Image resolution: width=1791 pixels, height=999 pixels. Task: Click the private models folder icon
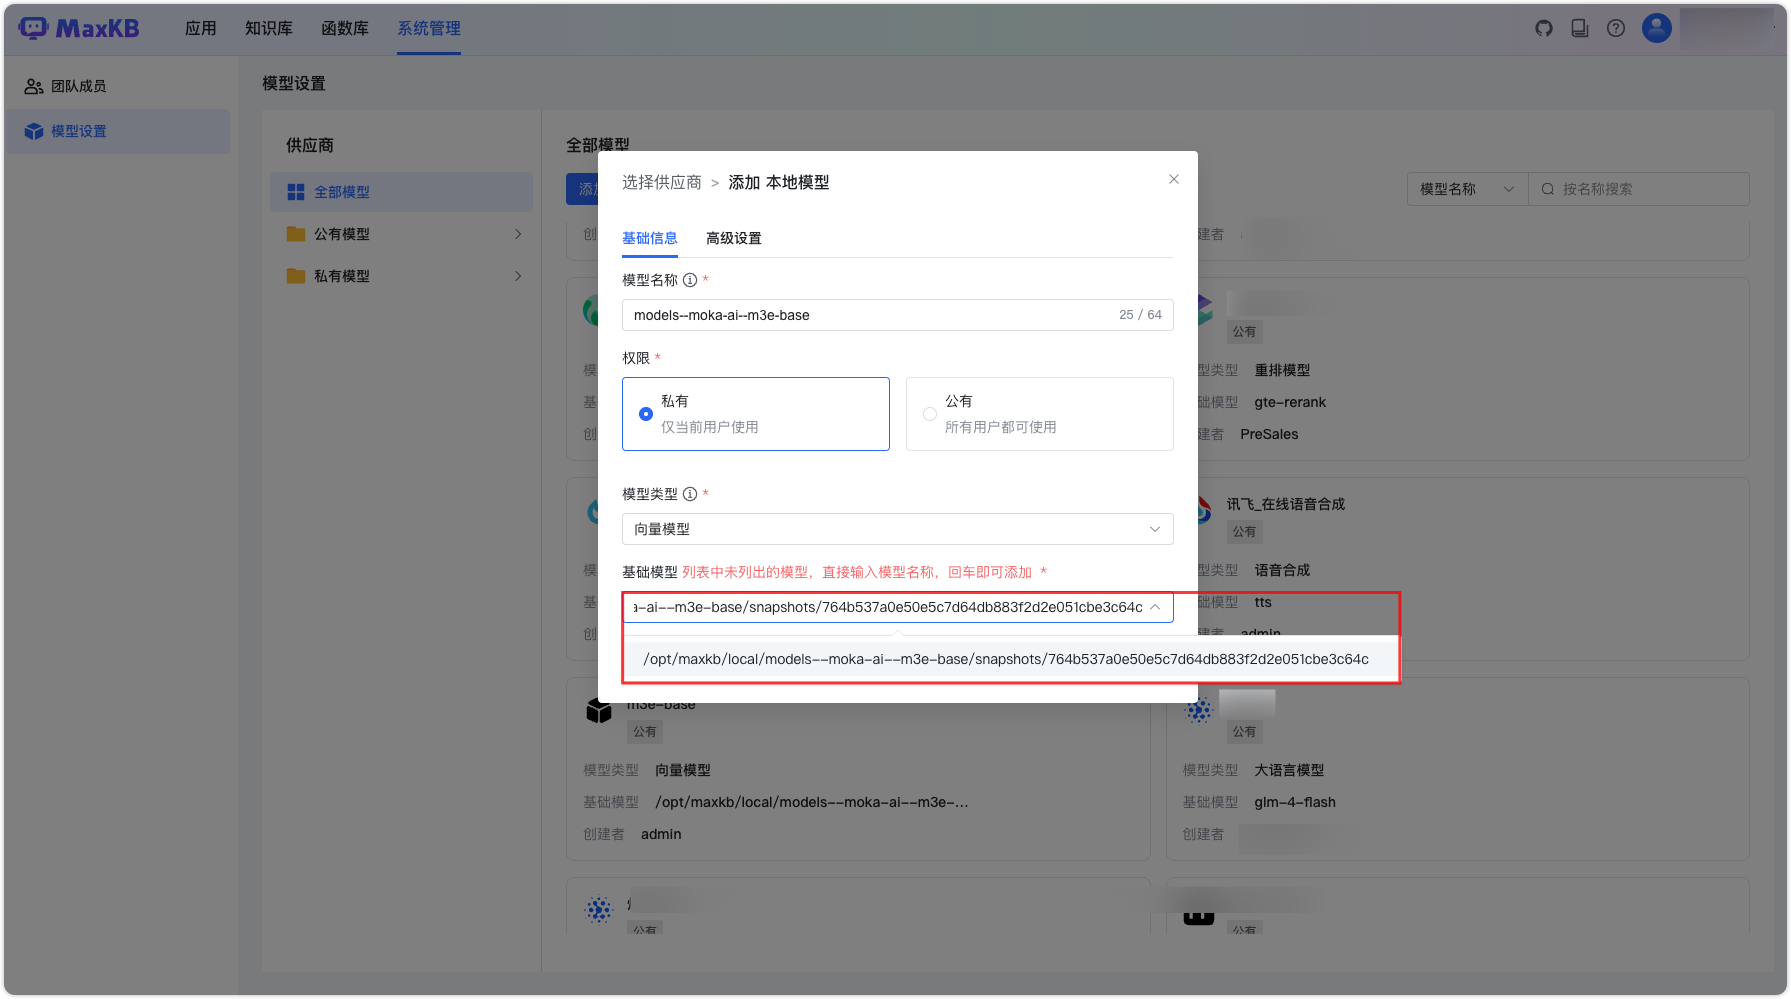(296, 276)
